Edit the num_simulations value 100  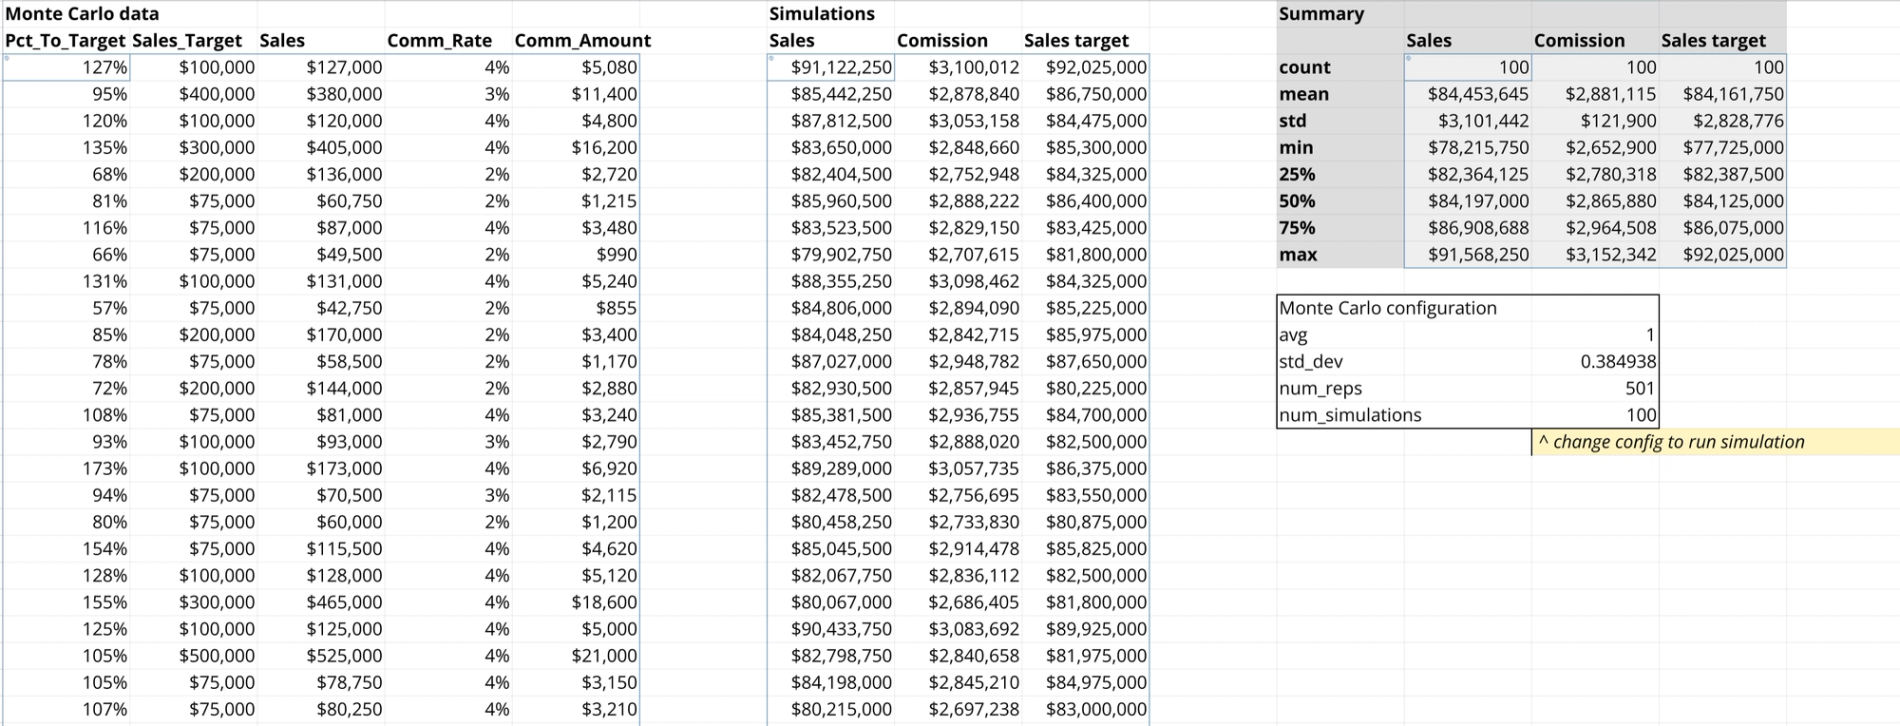click(1595, 415)
